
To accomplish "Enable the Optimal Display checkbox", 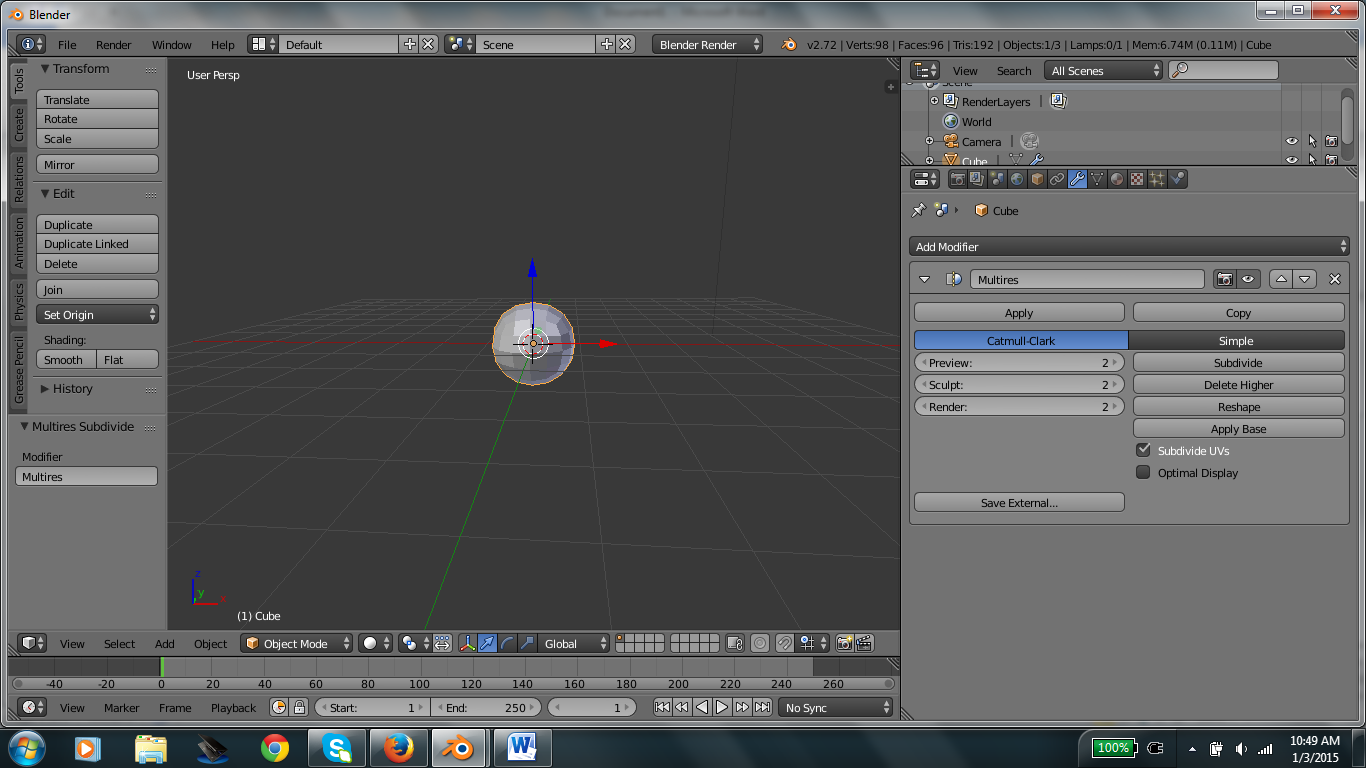I will (1143, 473).
